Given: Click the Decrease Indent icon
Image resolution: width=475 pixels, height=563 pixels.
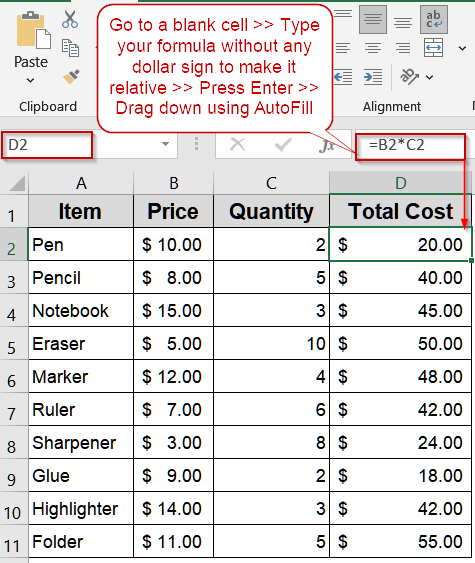Looking at the screenshot, I should pyautogui.click(x=343, y=77).
